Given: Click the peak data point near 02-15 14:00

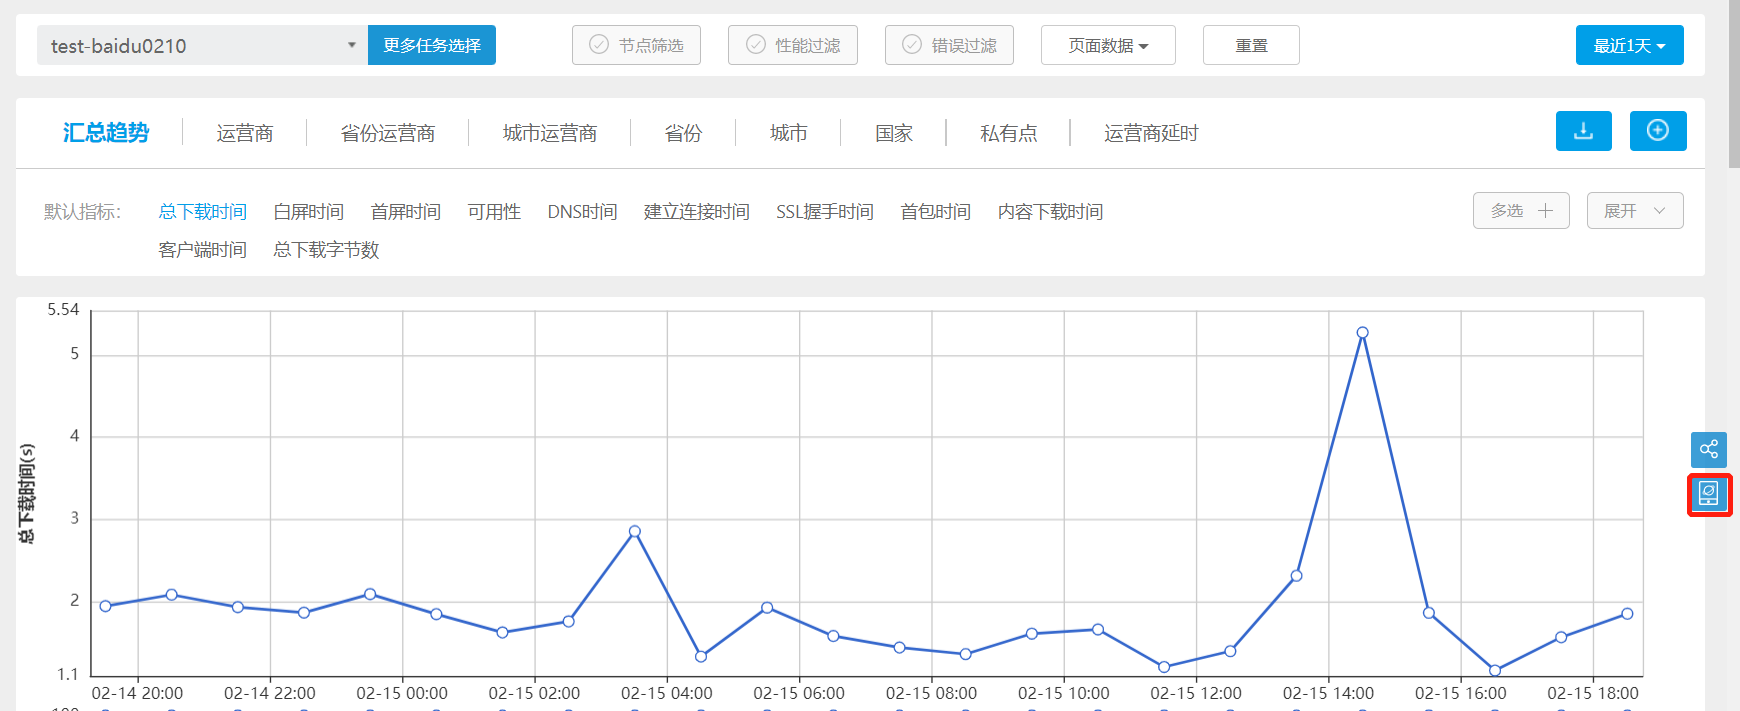Looking at the screenshot, I should pos(1362,333).
